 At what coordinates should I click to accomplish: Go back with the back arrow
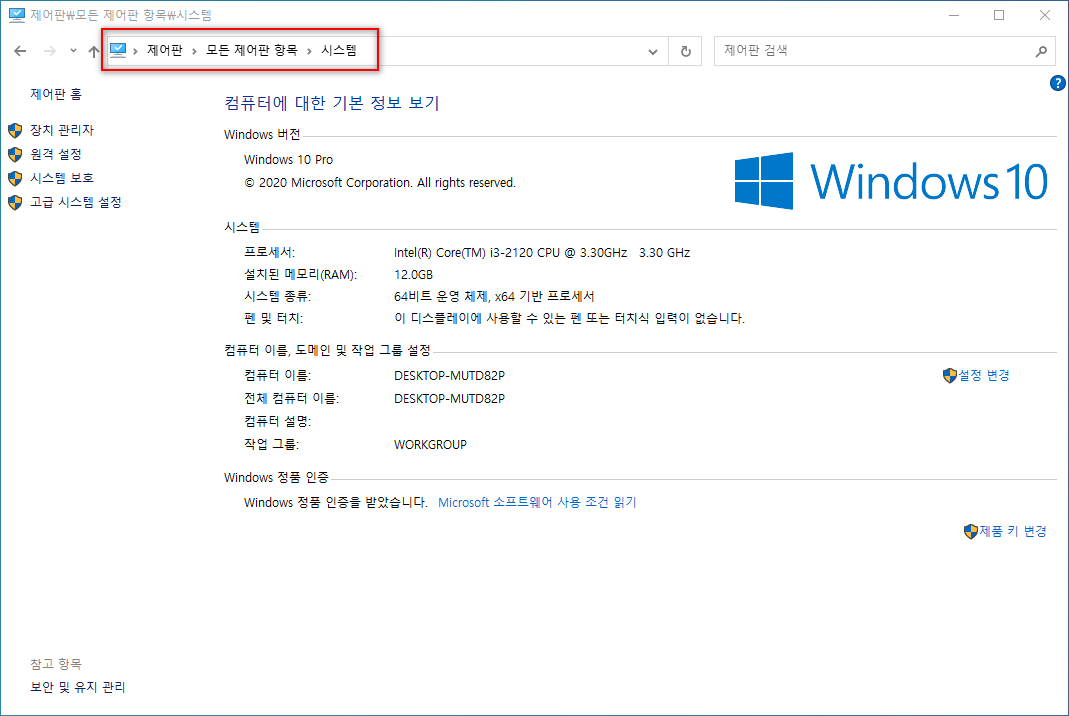tap(20, 51)
